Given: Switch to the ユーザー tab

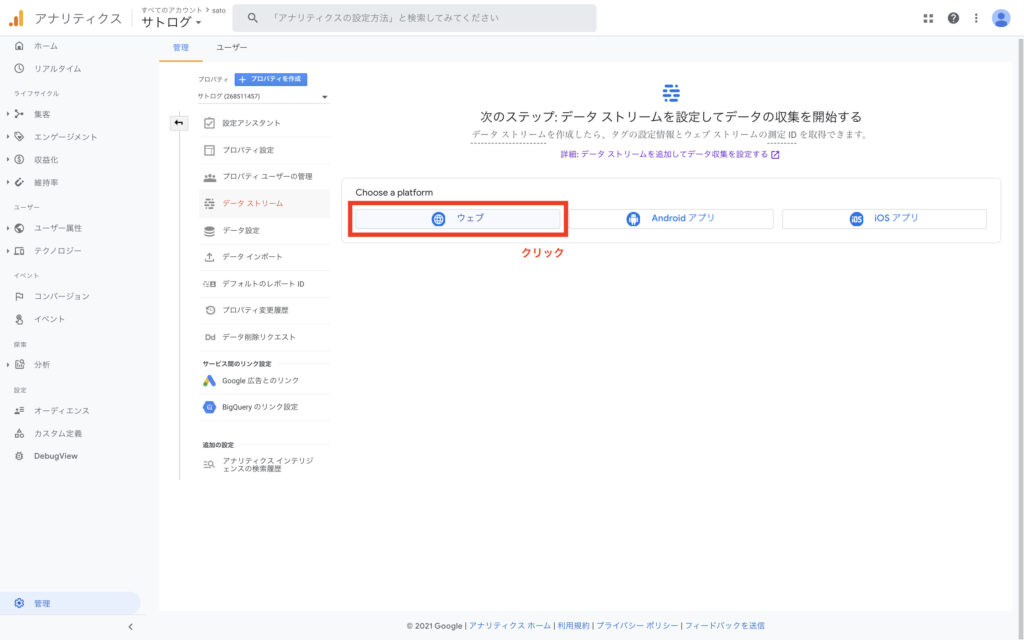Looking at the screenshot, I should [232, 48].
